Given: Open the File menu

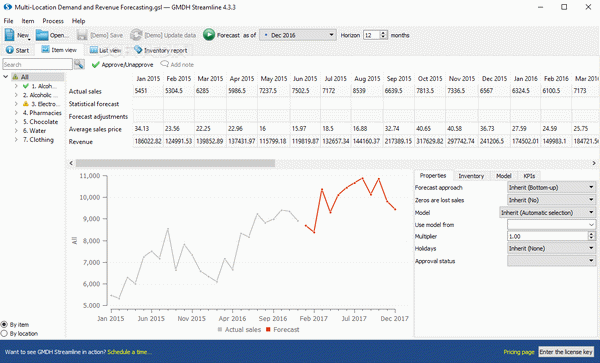Looking at the screenshot, I should pos(8,21).
